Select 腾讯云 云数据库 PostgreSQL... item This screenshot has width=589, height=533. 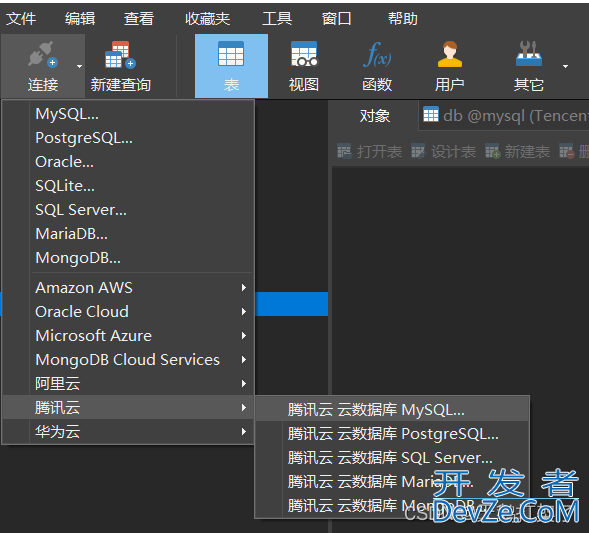click(x=392, y=434)
